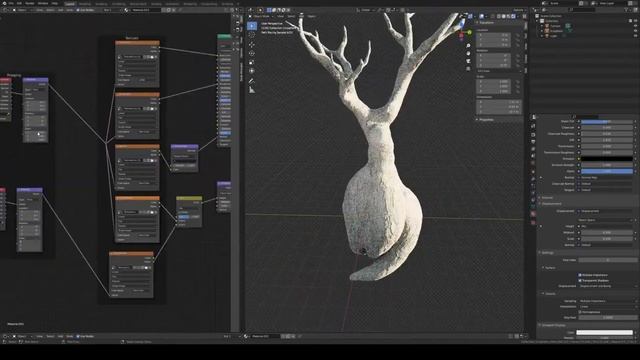The image size is (640, 360).
Task: Toggle viewport overlays button
Action: 482,16
